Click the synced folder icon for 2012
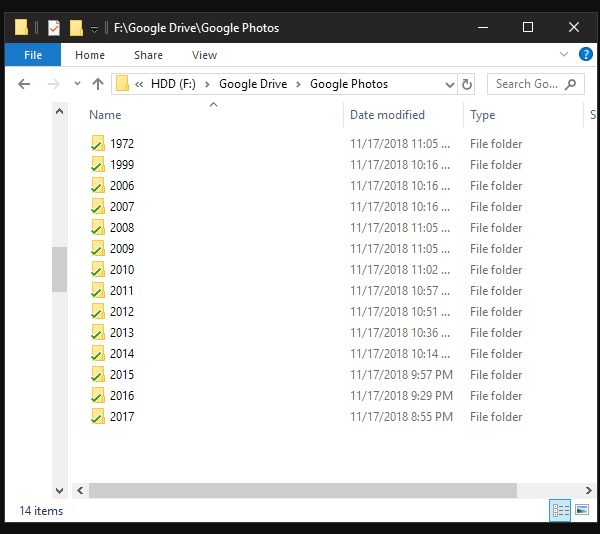Image resolution: width=600 pixels, height=534 pixels. 98,311
